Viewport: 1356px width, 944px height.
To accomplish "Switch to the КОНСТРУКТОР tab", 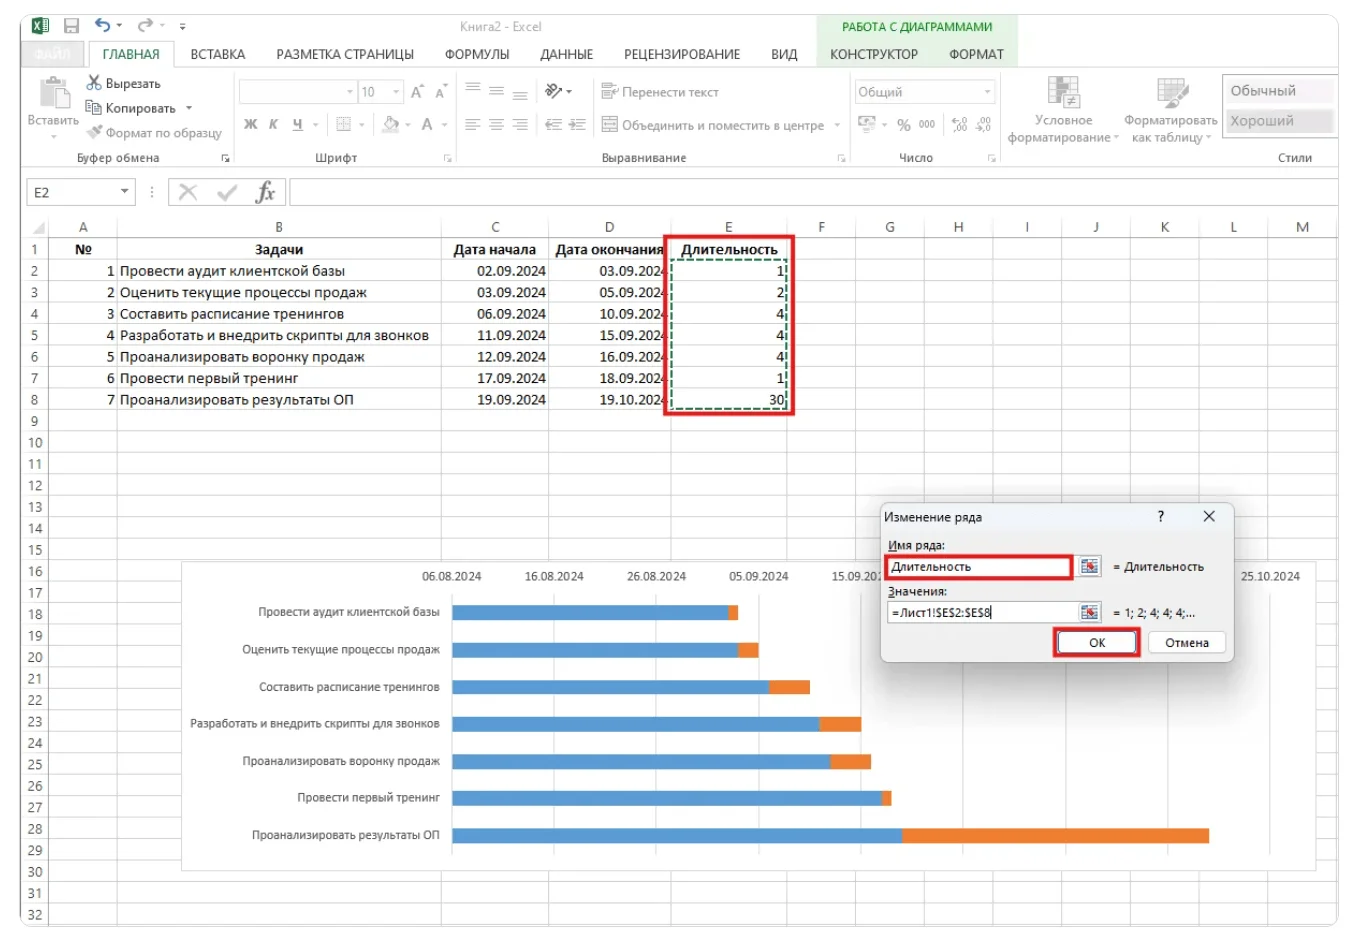I will [874, 54].
